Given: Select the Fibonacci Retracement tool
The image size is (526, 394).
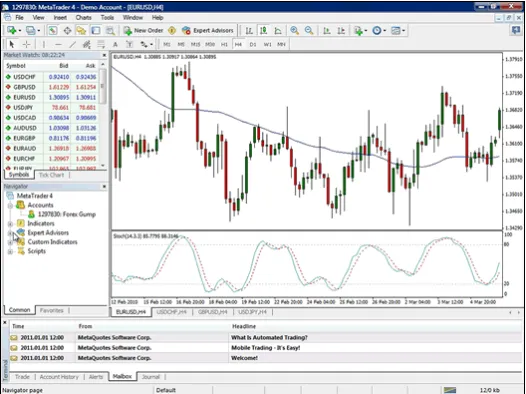Looking at the screenshot, I should 101,44.
